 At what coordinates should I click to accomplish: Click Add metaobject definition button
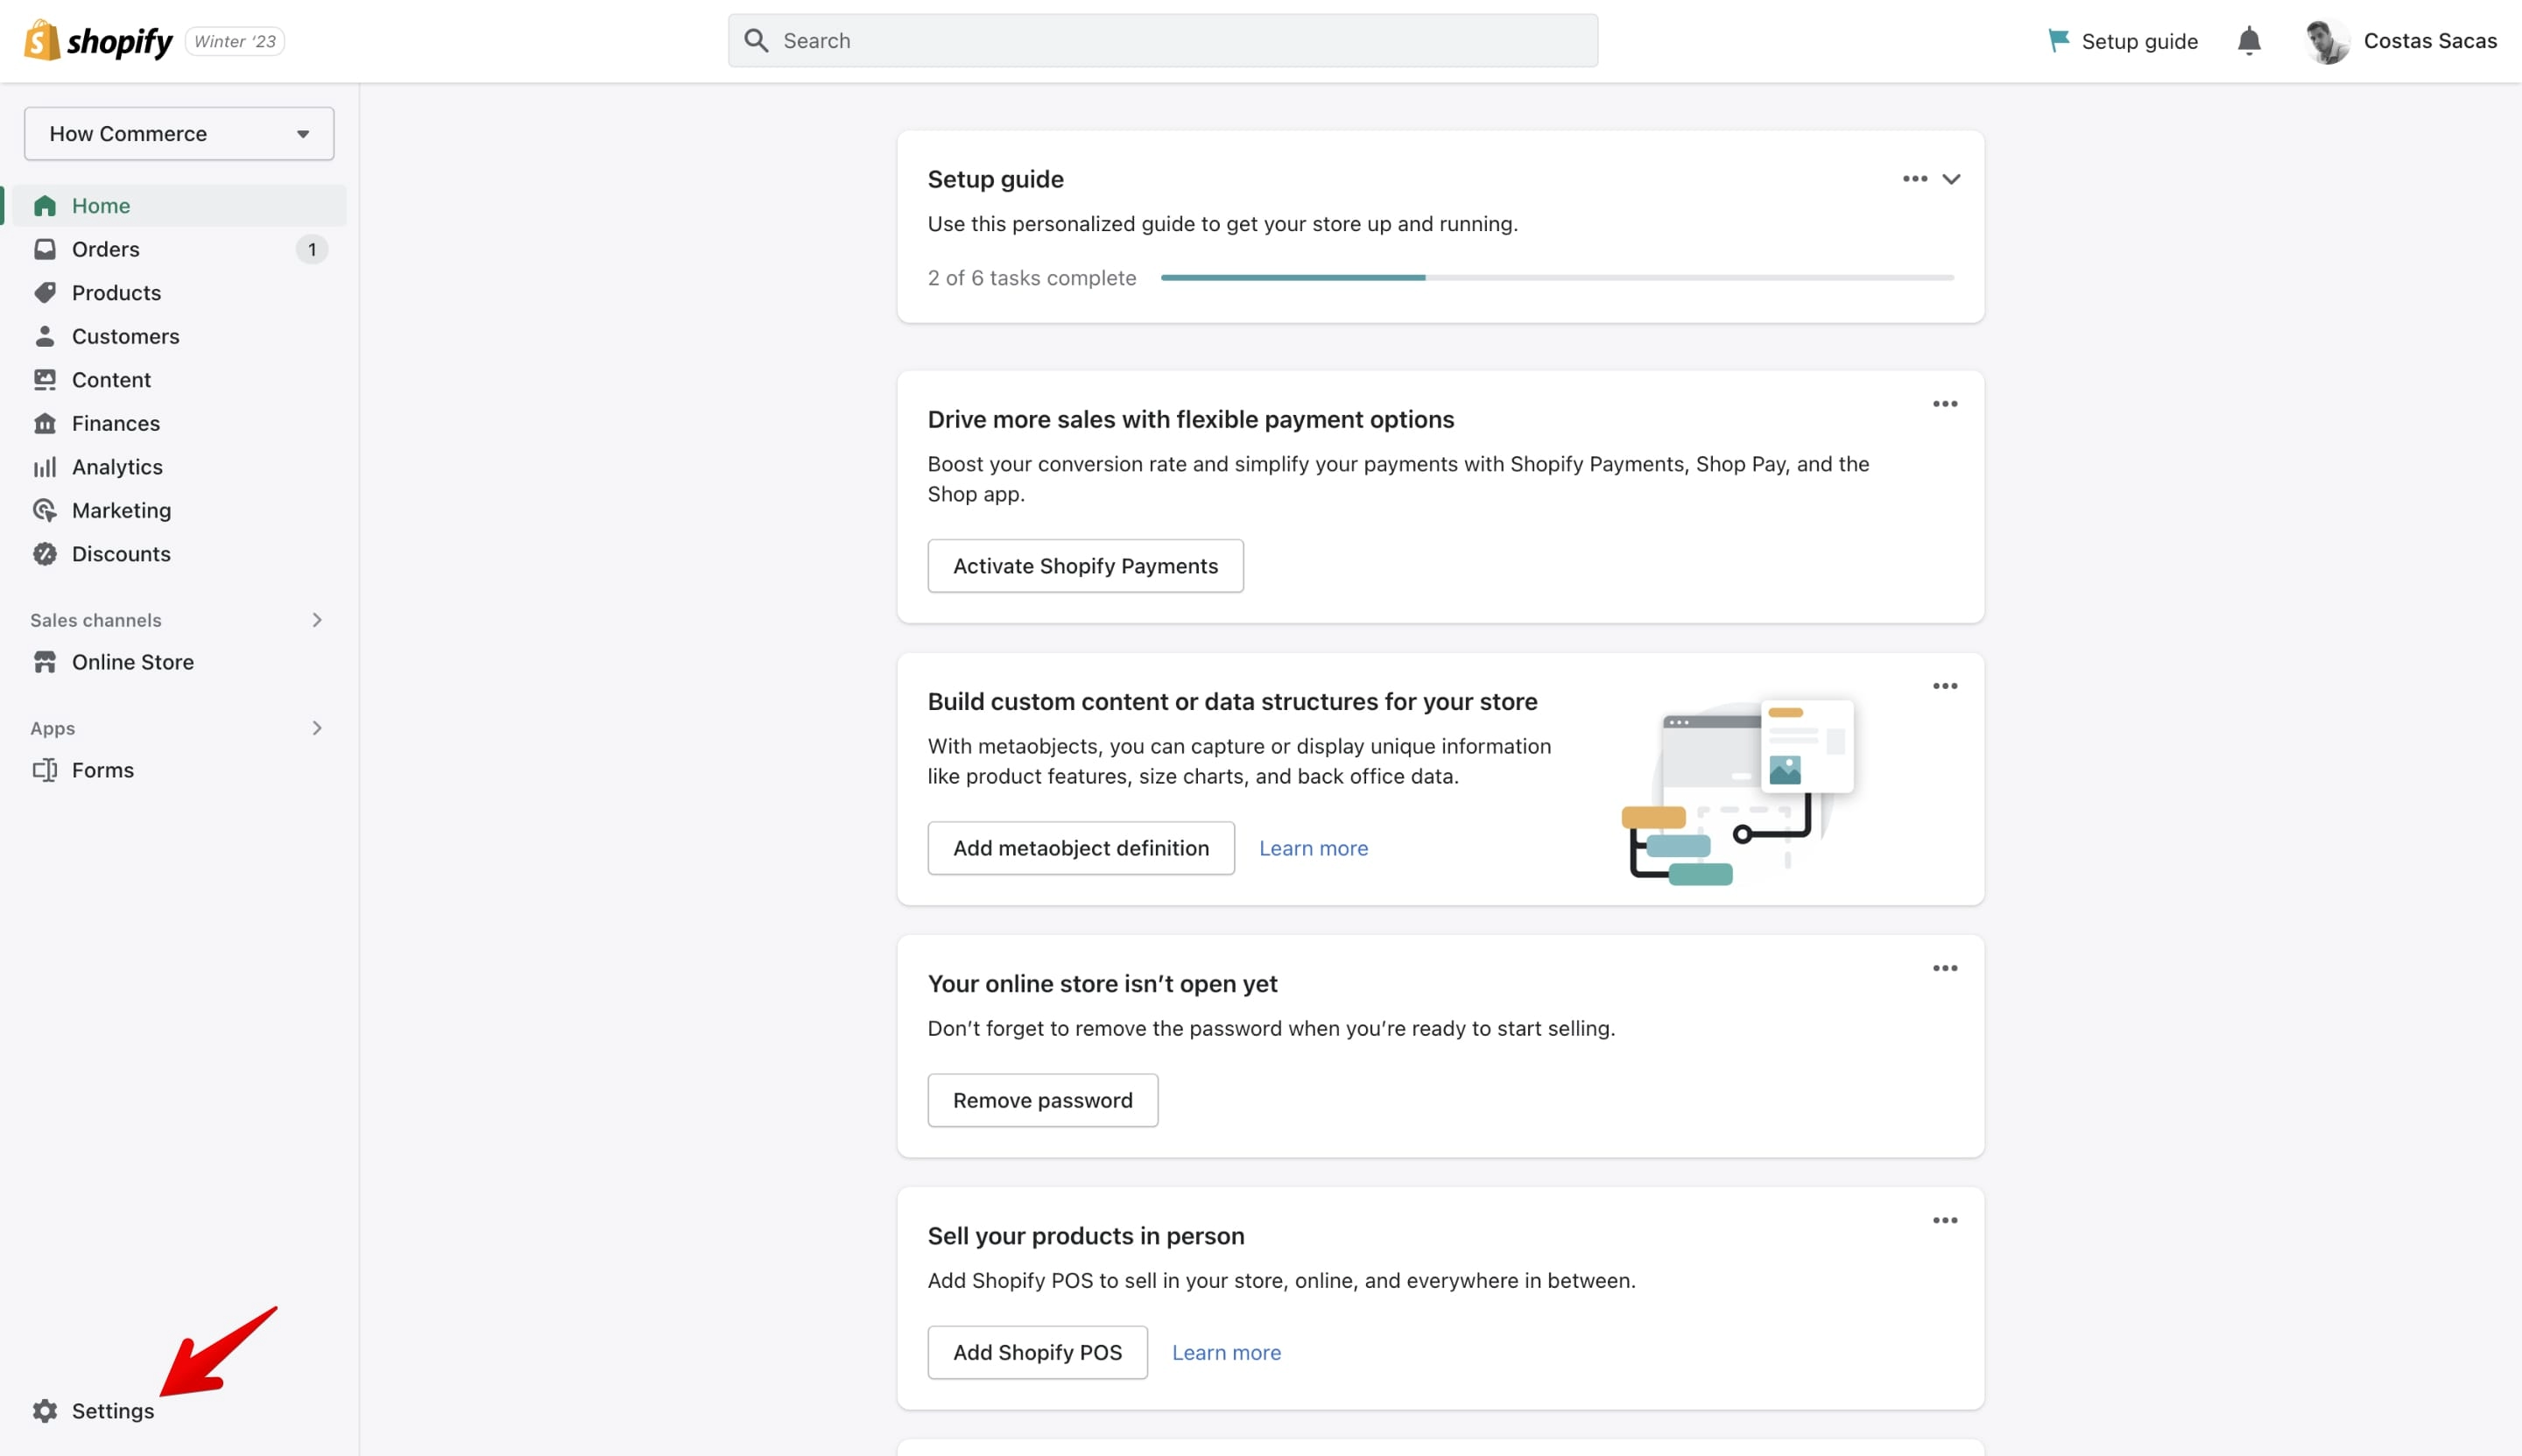click(x=1081, y=848)
